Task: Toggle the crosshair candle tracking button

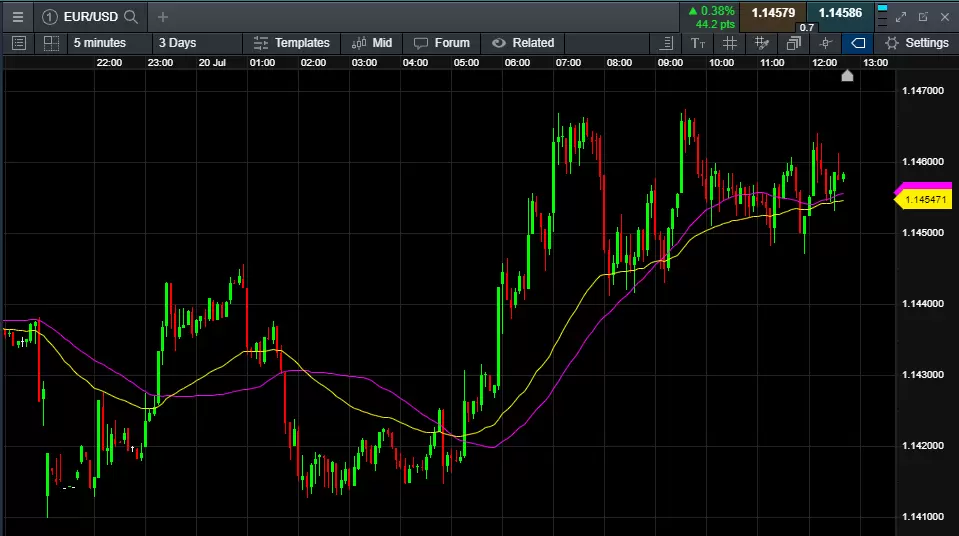Action: point(825,43)
